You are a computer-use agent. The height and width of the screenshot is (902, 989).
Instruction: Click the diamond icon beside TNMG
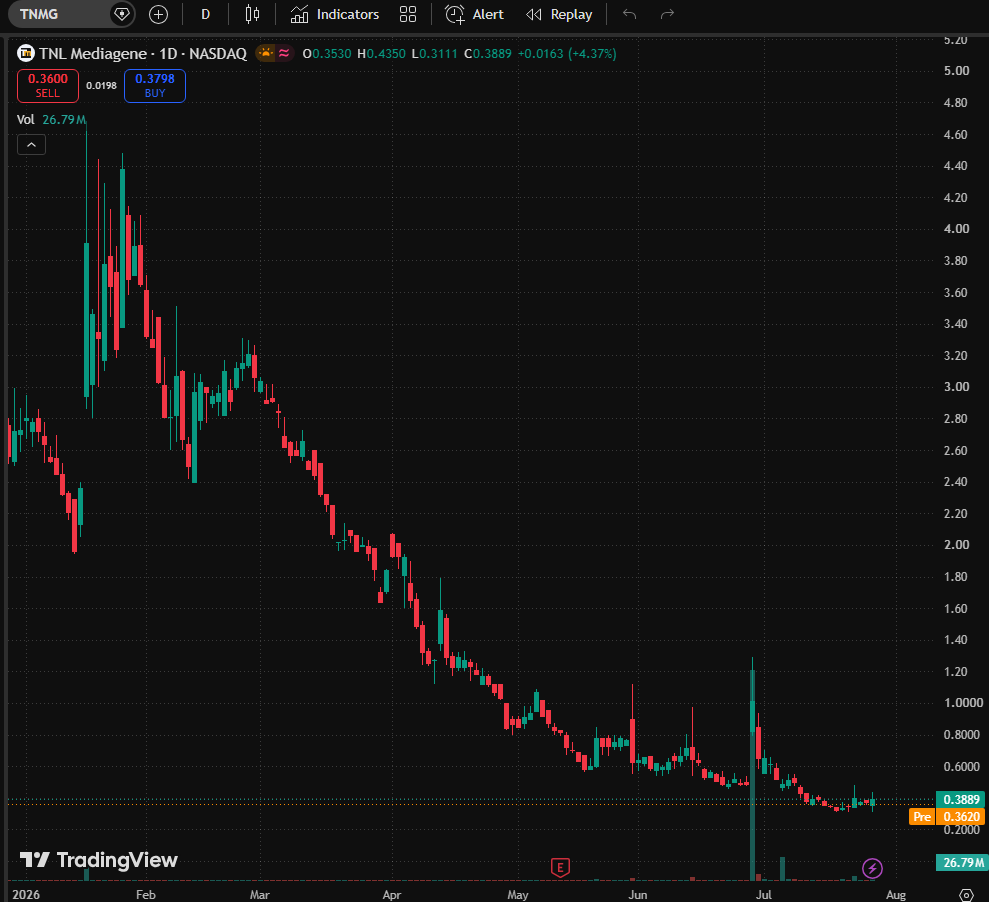click(x=122, y=14)
